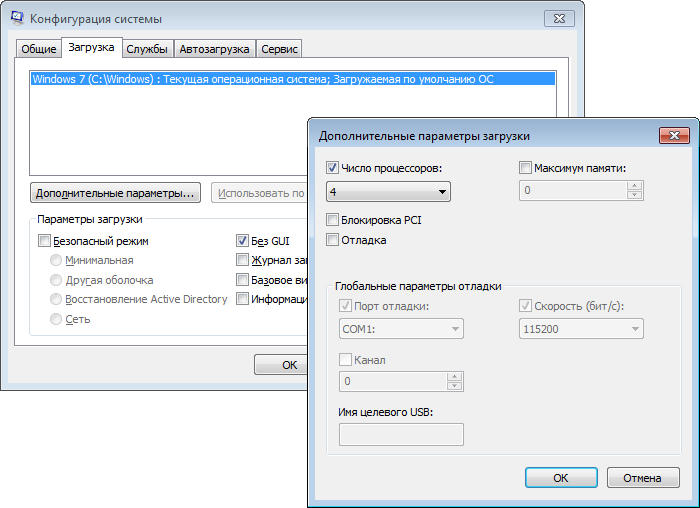Increase Канал value with up arrow
Image resolution: width=700 pixels, height=508 pixels.
(x=454, y=377)
